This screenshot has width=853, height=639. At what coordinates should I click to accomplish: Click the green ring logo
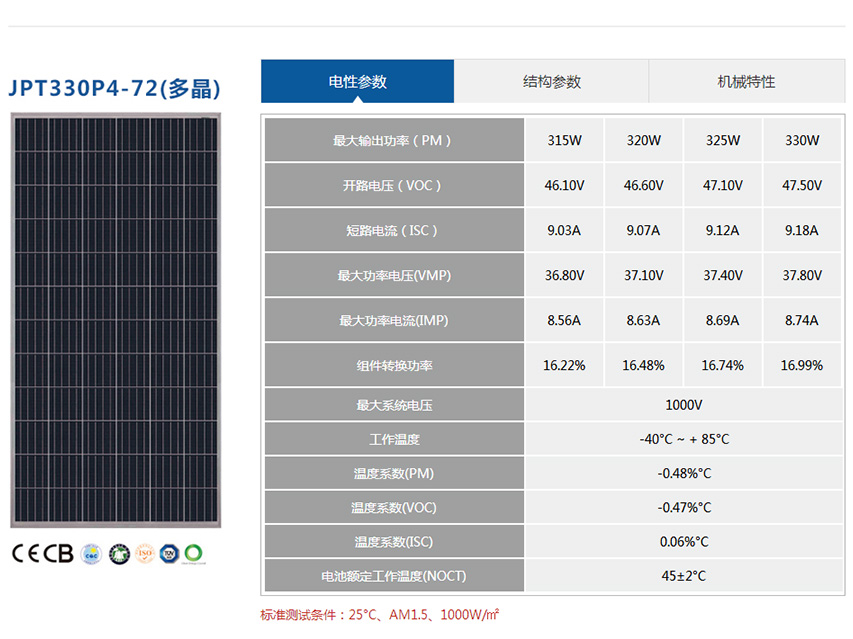pos(193,553)
